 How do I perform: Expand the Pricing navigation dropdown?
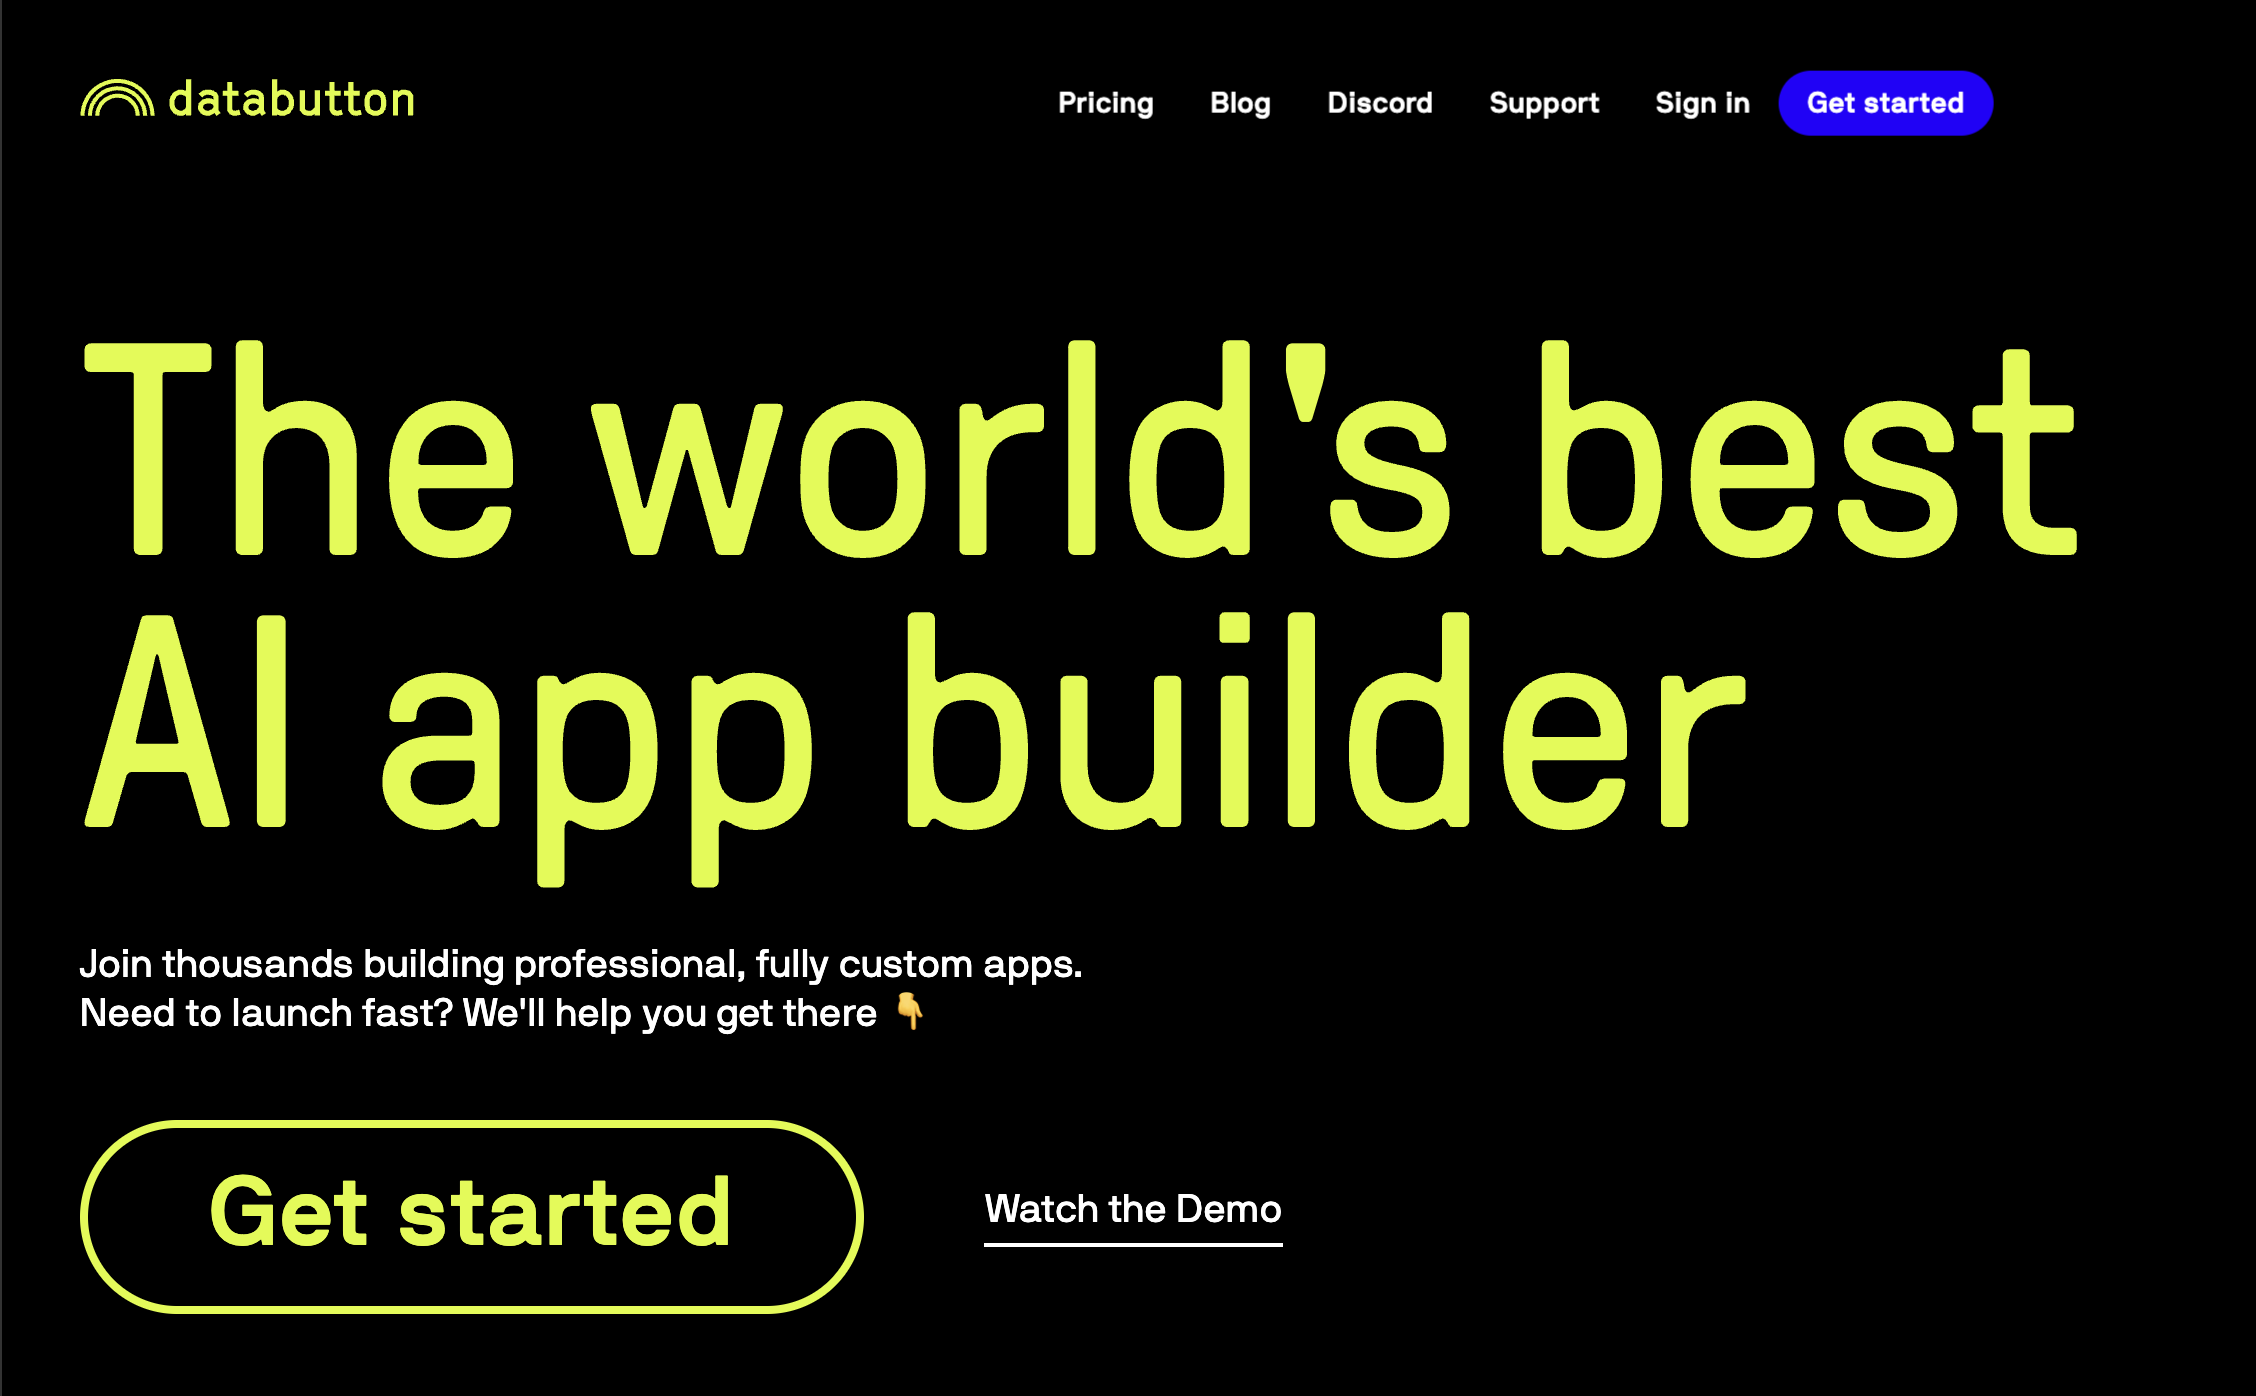[x=1105, y=102]
